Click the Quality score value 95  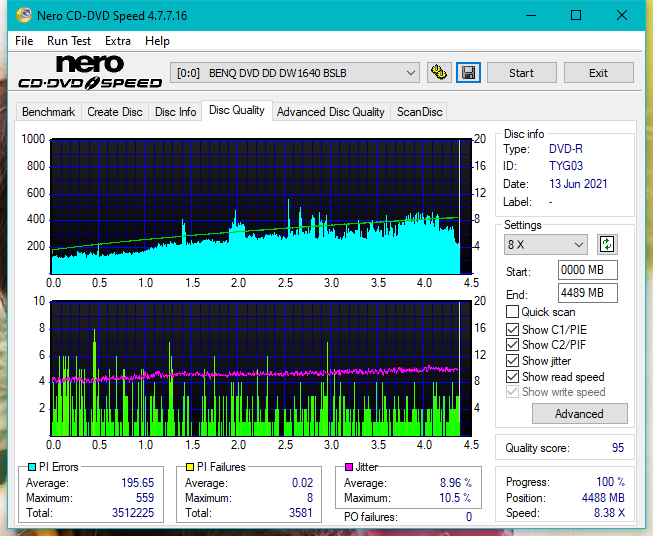618,448
